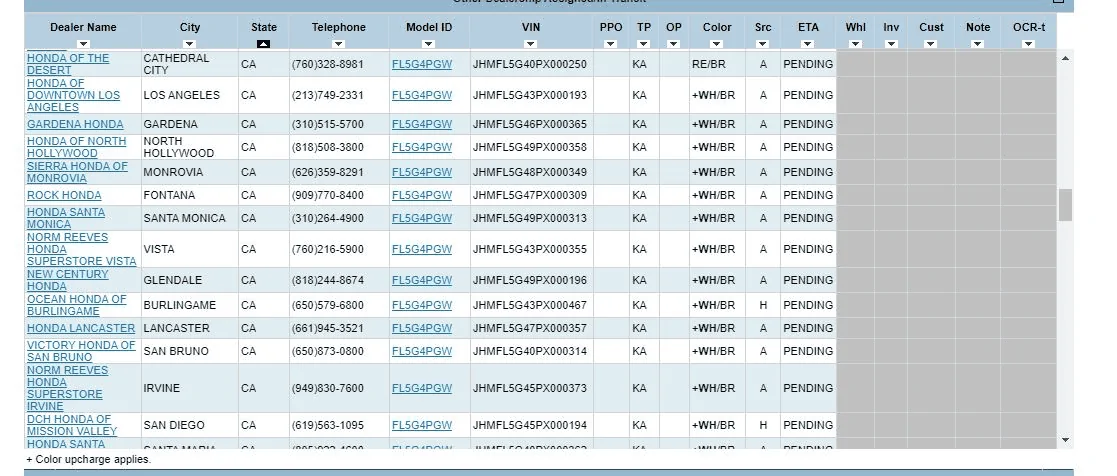The image size is (1117, 476).
Task: Click the OCR-t column dropdown arrow
Action: [1028, 44]
